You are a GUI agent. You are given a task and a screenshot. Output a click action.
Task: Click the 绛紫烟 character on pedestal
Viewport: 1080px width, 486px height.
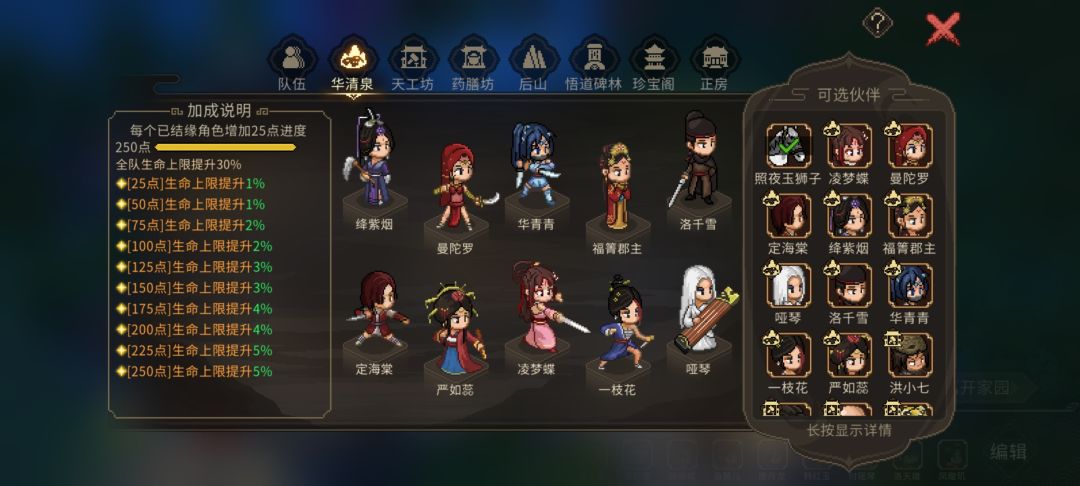coord(373,160)
